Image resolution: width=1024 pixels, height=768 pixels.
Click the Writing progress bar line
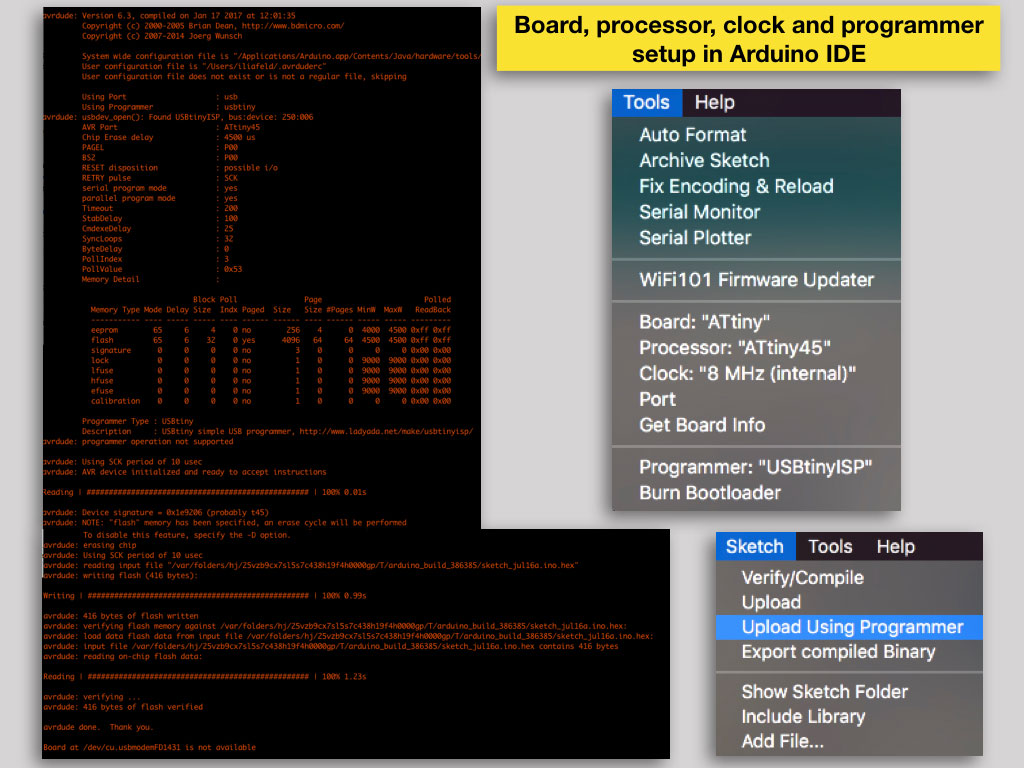coord(204,596)
